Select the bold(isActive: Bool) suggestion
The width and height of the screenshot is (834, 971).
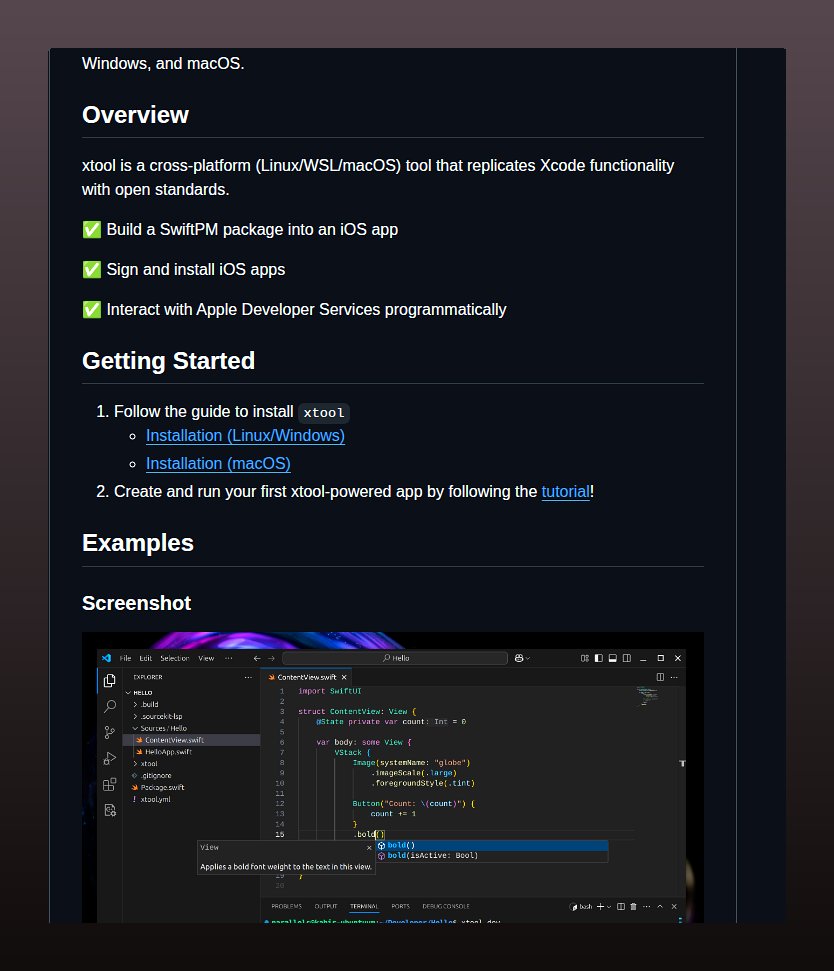pos(492,856)
